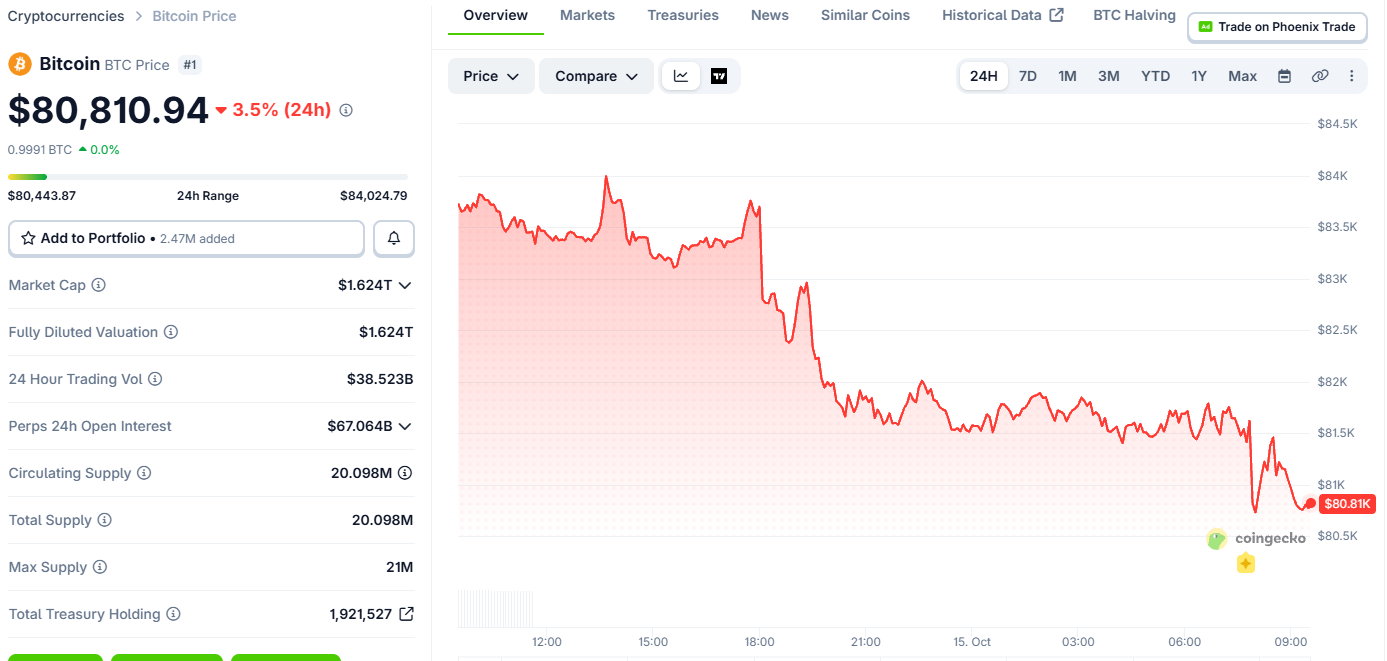Open info icon beside 24h change
The image size is (1387, 661).
[346, 110]
